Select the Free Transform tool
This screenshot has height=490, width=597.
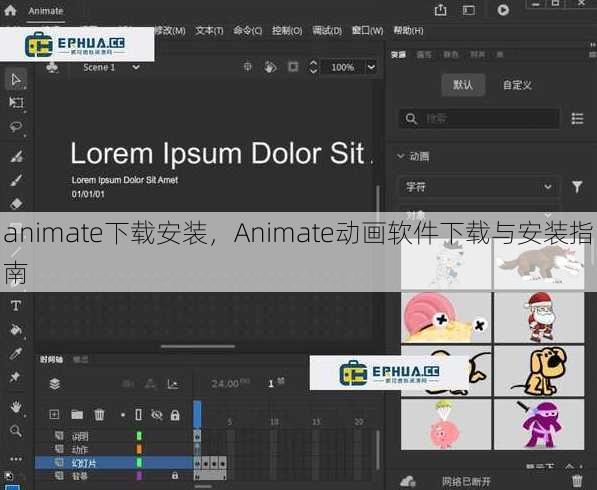(16, 102)
